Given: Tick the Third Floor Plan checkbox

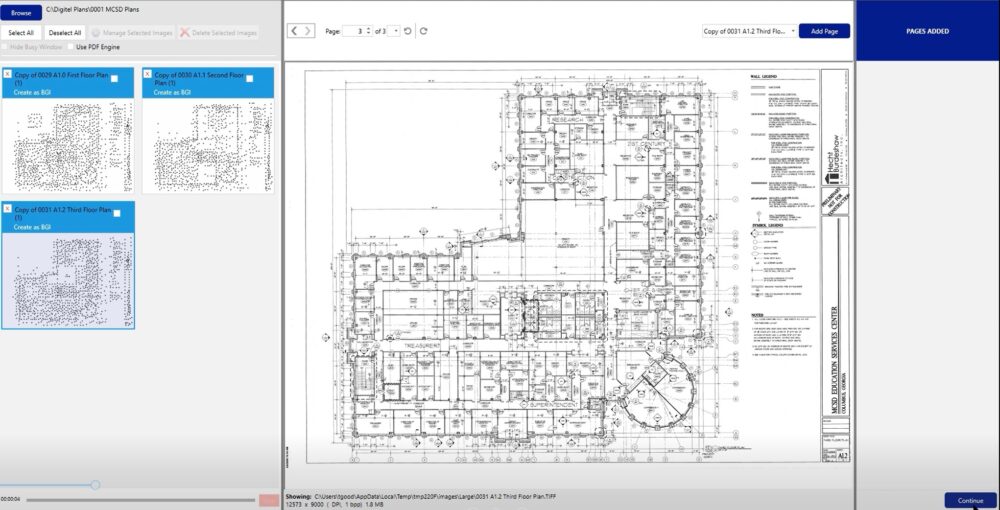Looking at the screenshot, I should (116, 213).
